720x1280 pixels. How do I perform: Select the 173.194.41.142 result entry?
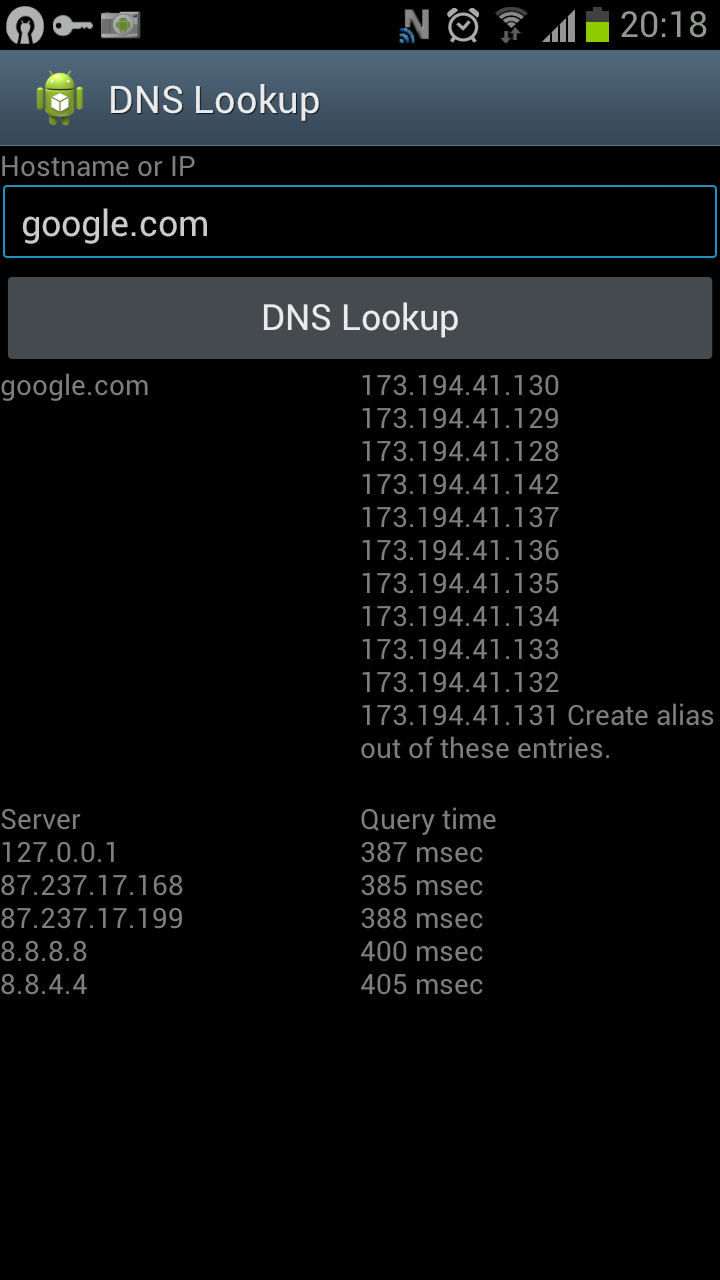(x=460, y=485)
